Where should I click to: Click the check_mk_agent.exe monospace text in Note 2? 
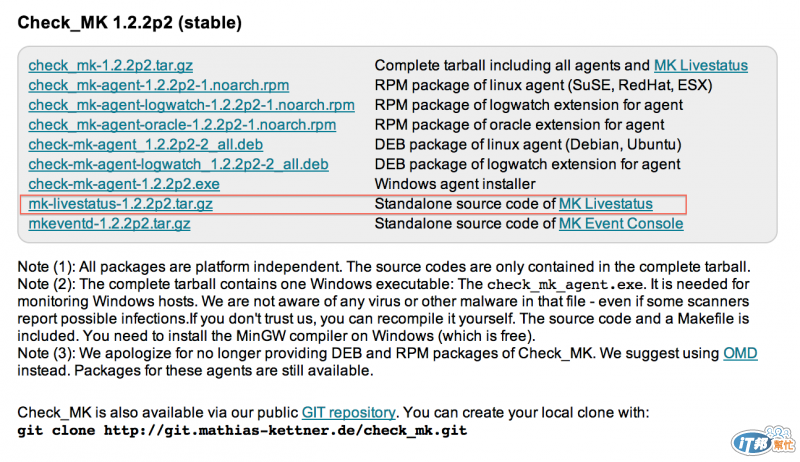(x=565, y=285)
